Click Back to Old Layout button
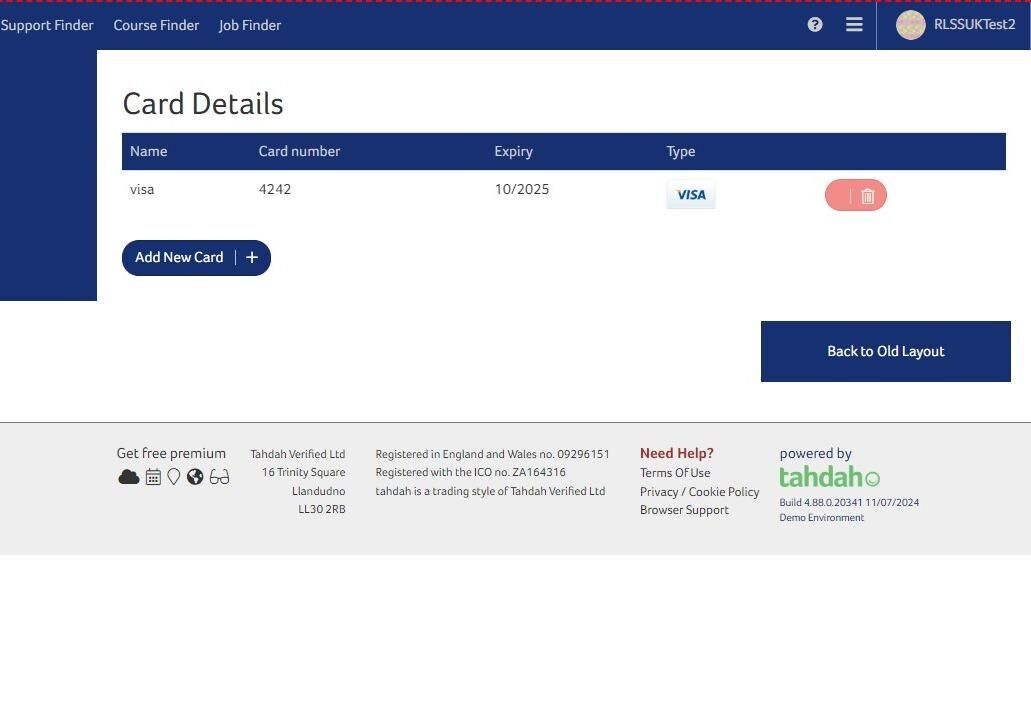 (x=886, y=351)
